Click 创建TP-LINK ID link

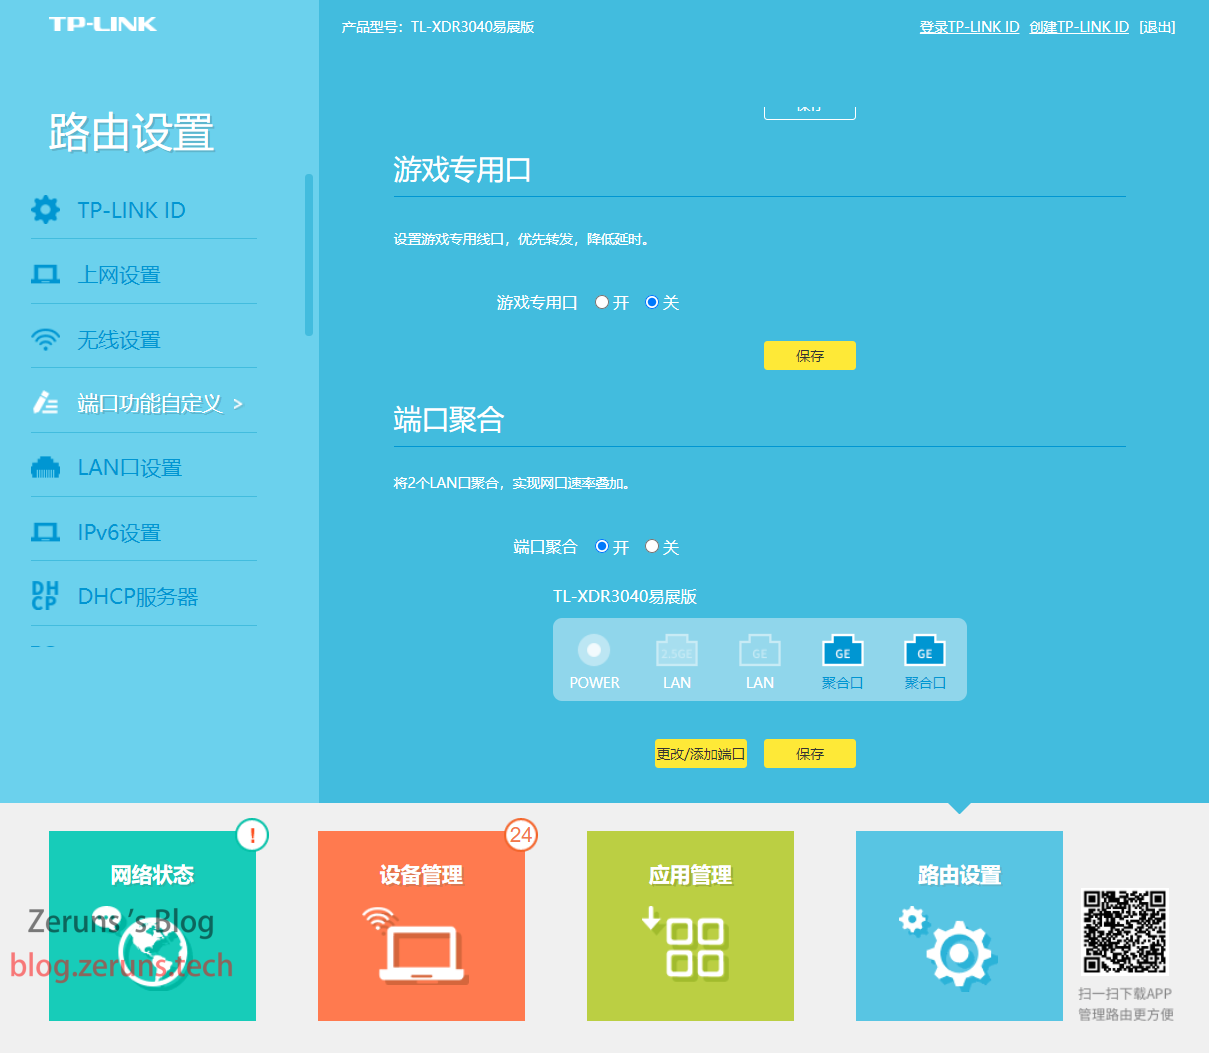(1079, 27)
